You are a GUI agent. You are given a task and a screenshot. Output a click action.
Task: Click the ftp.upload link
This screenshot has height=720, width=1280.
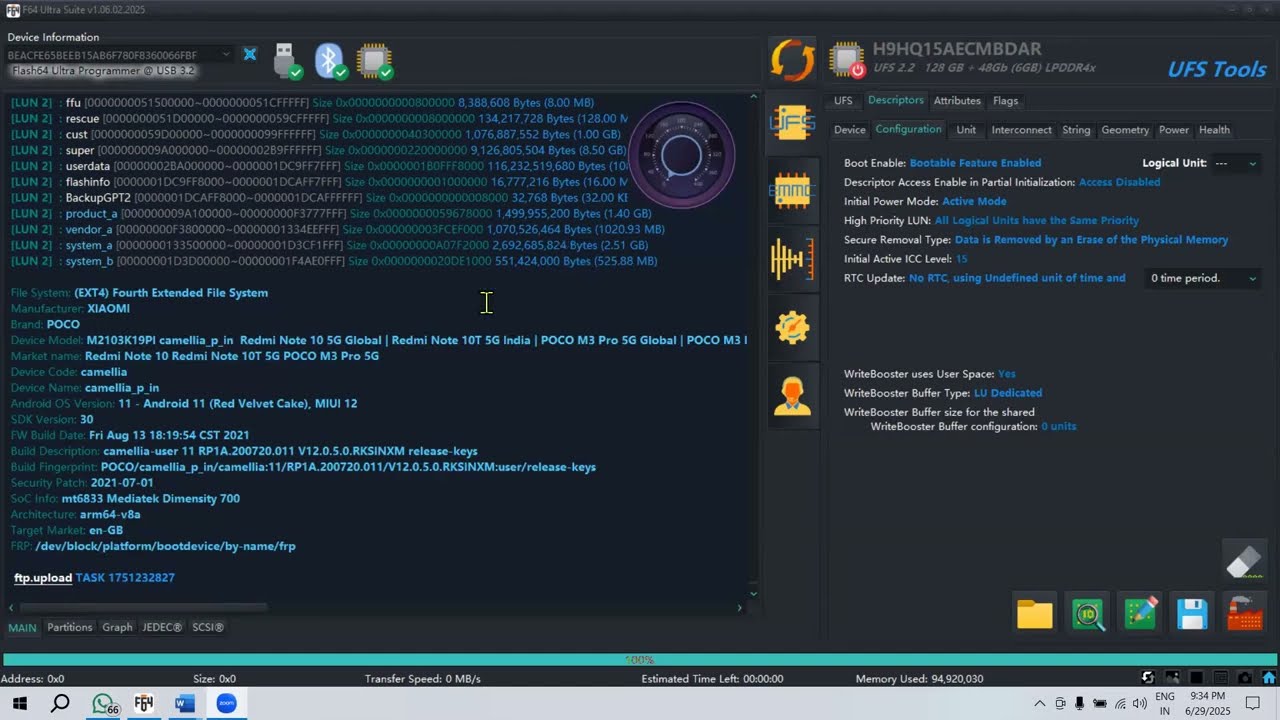pyautogui.click(x=43, y=578)
